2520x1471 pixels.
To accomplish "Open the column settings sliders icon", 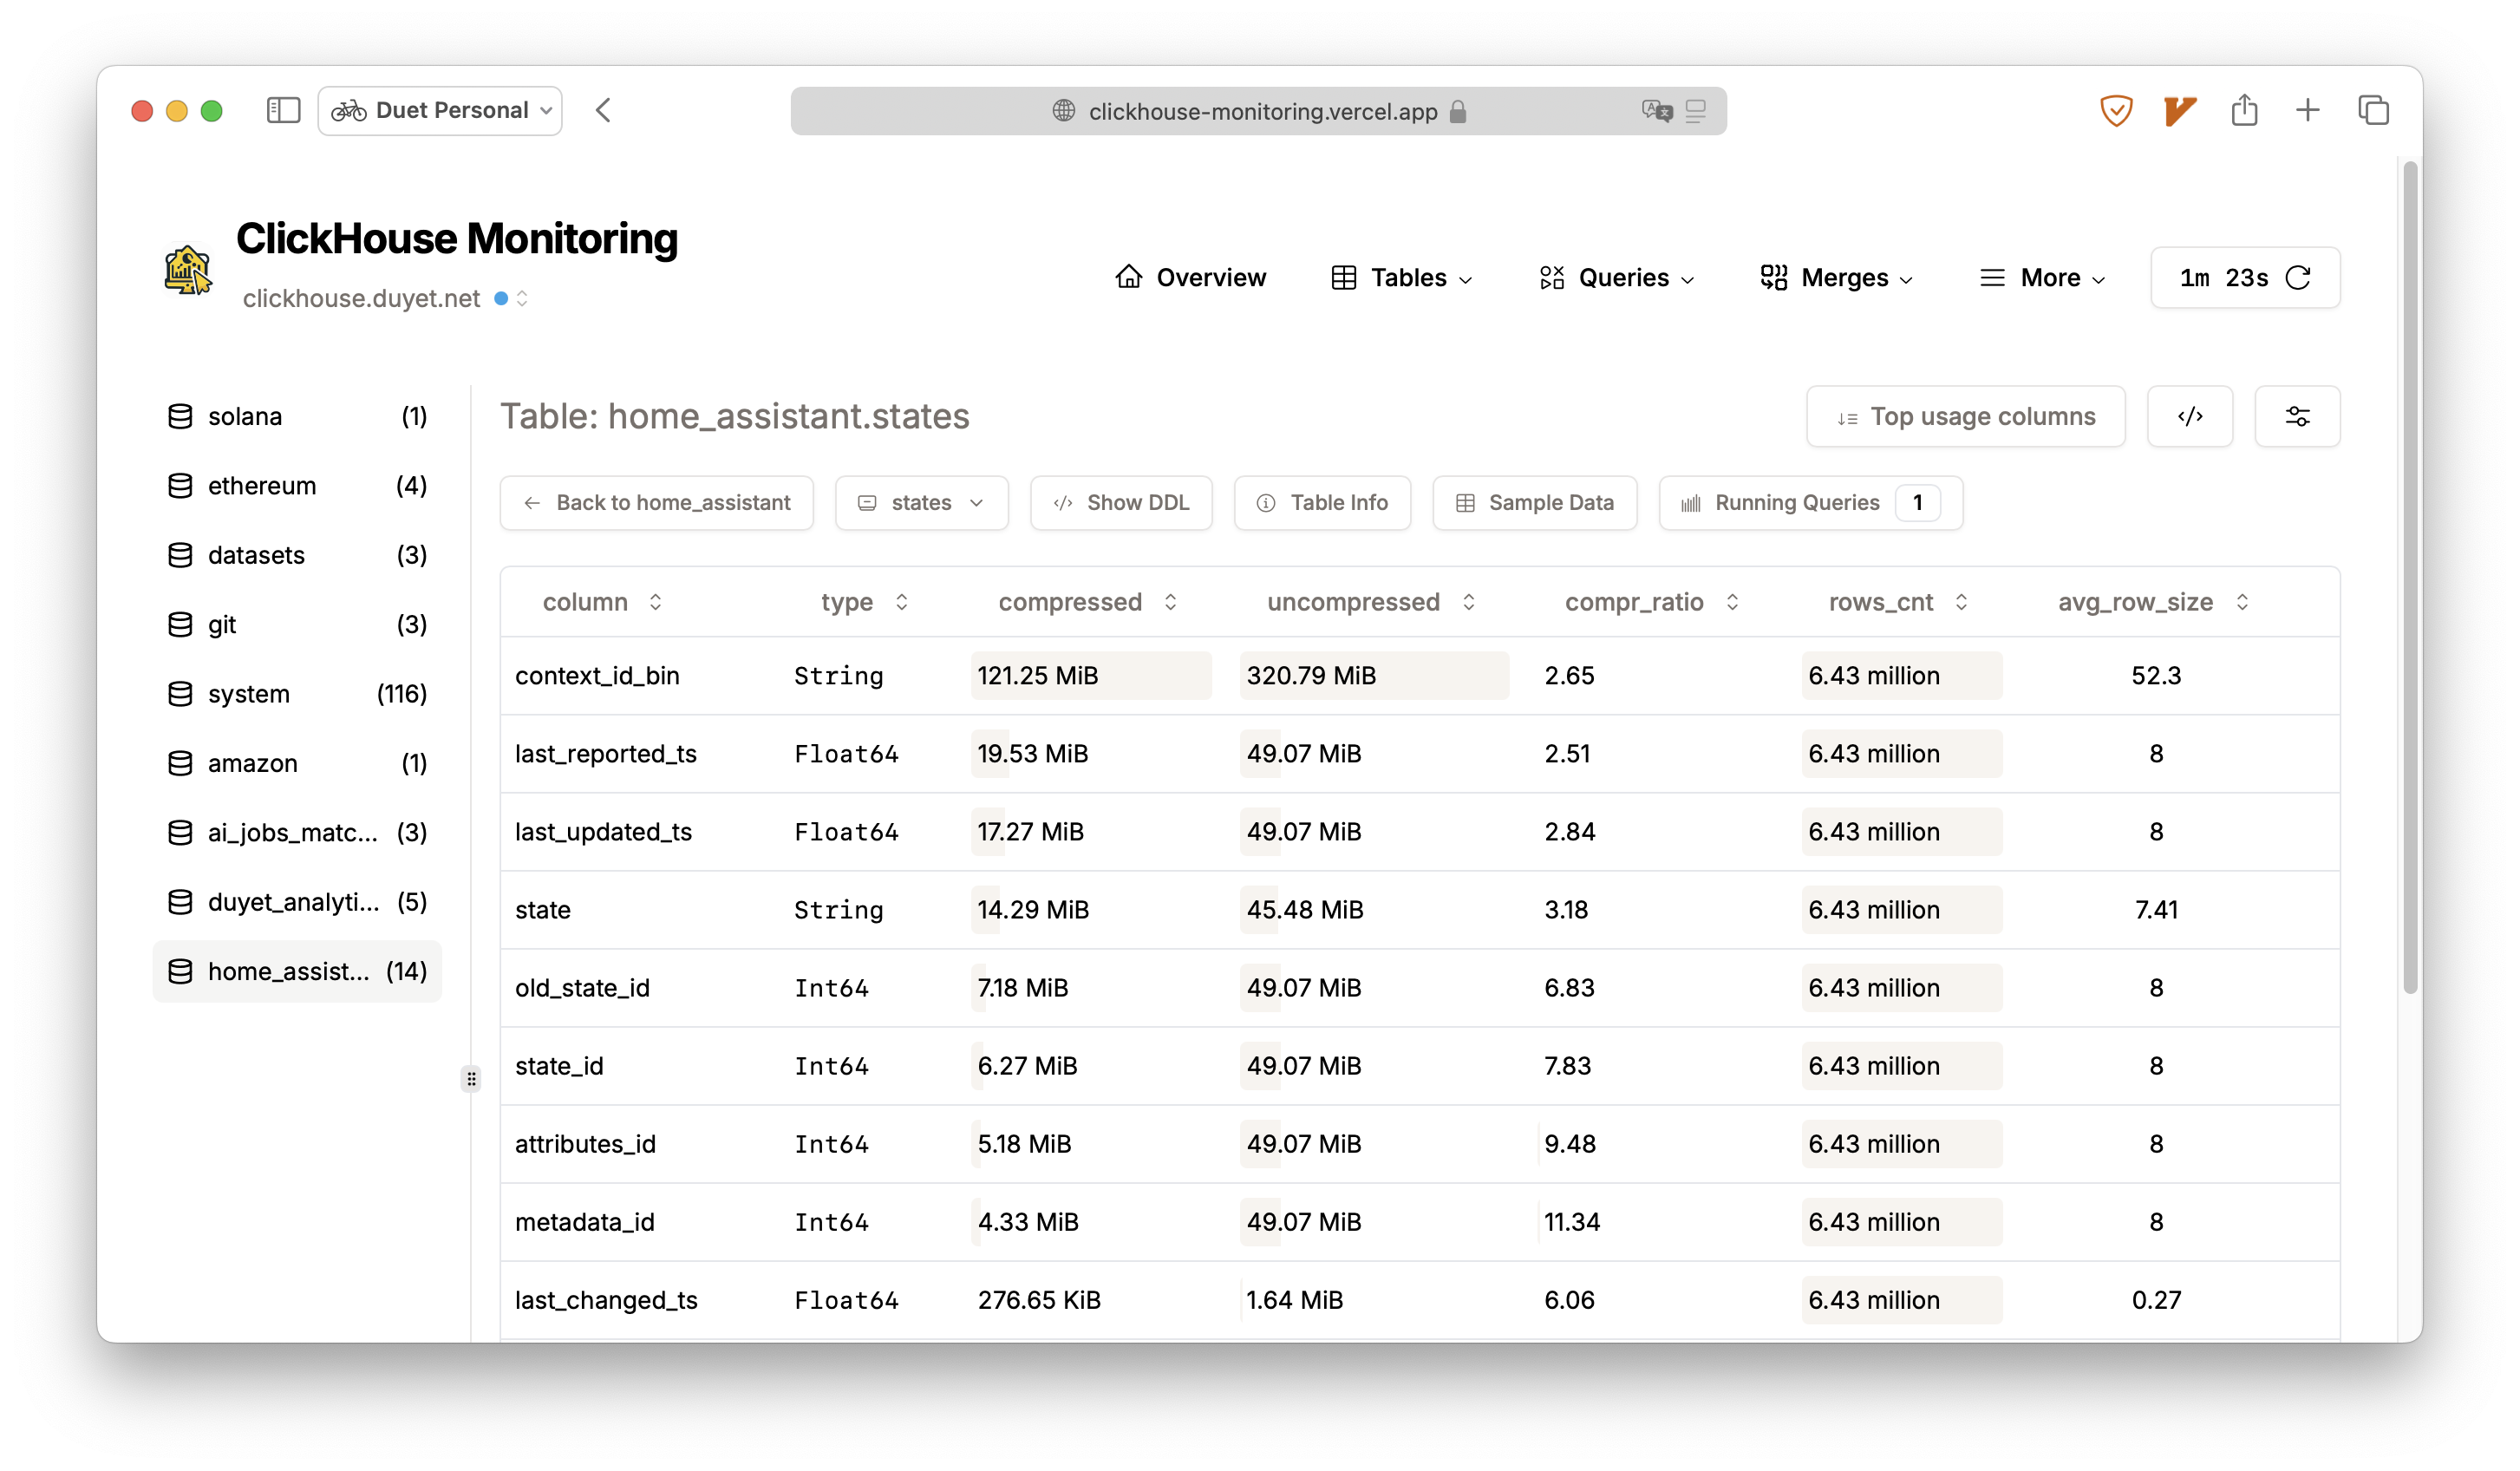I will [2297, 416].
